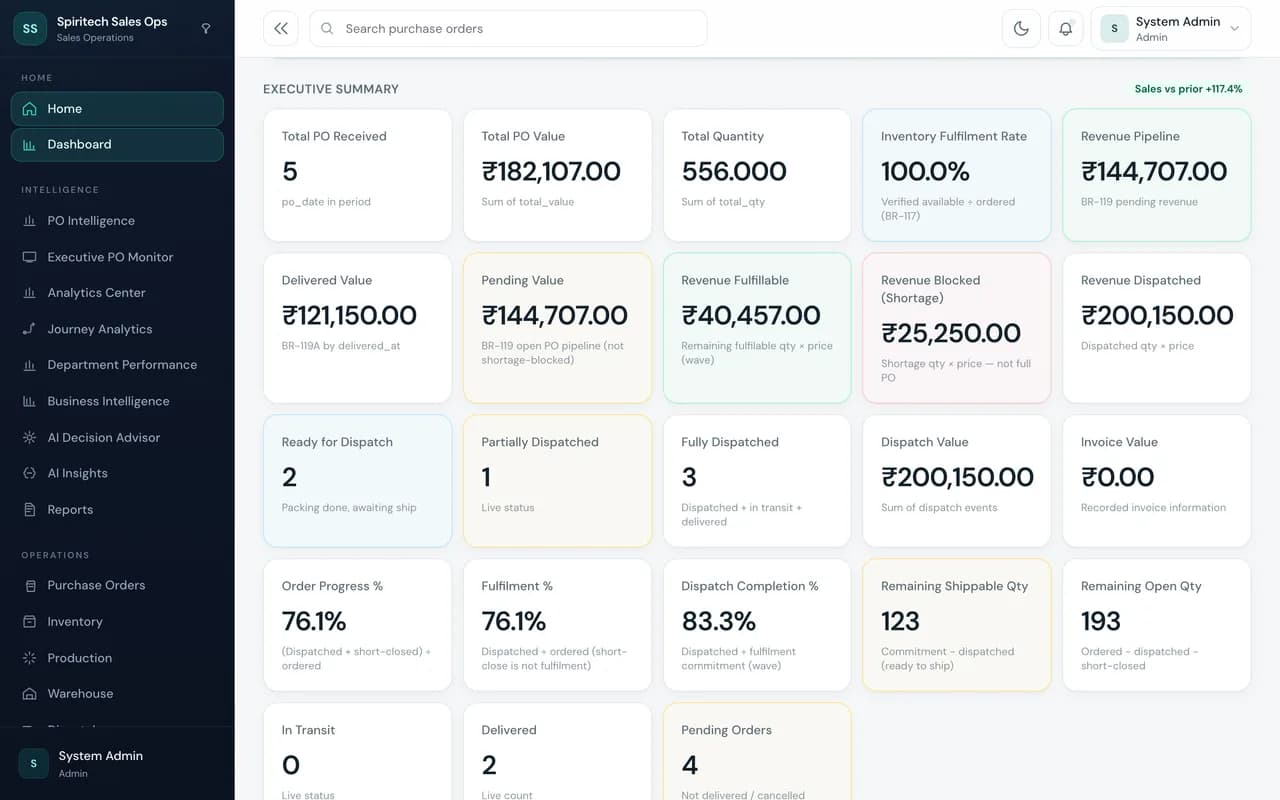
Task: Click the Home icon in the sidebar
Action: click(29, 109)
